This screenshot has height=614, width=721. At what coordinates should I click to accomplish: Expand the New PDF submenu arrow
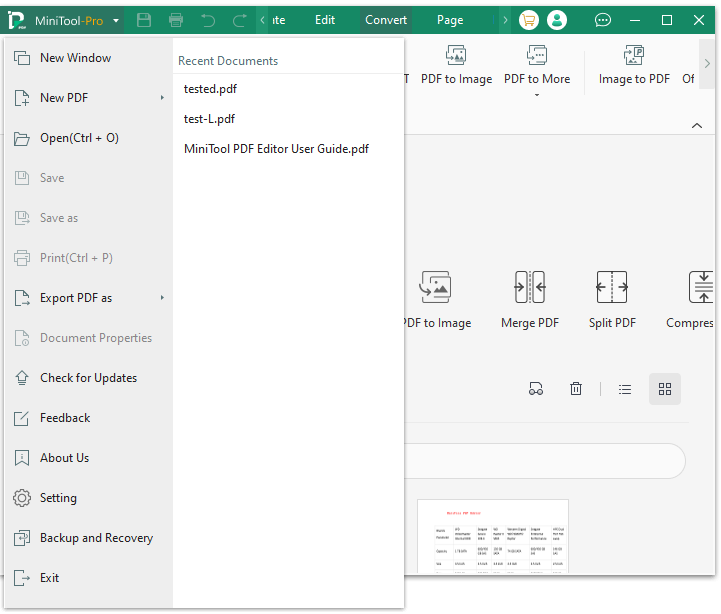162,98
